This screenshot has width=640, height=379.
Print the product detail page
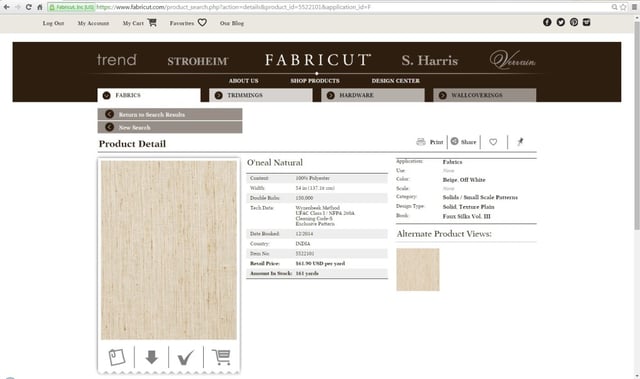coord(430,142)
